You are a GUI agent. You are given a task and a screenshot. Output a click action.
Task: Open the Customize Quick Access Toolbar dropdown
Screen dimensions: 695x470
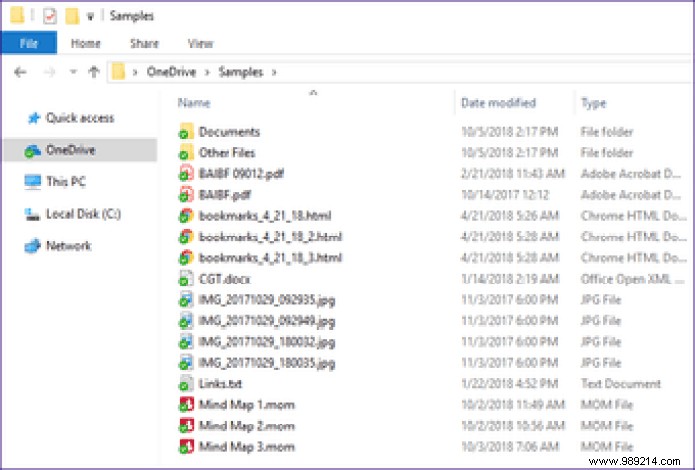point(90,17)
